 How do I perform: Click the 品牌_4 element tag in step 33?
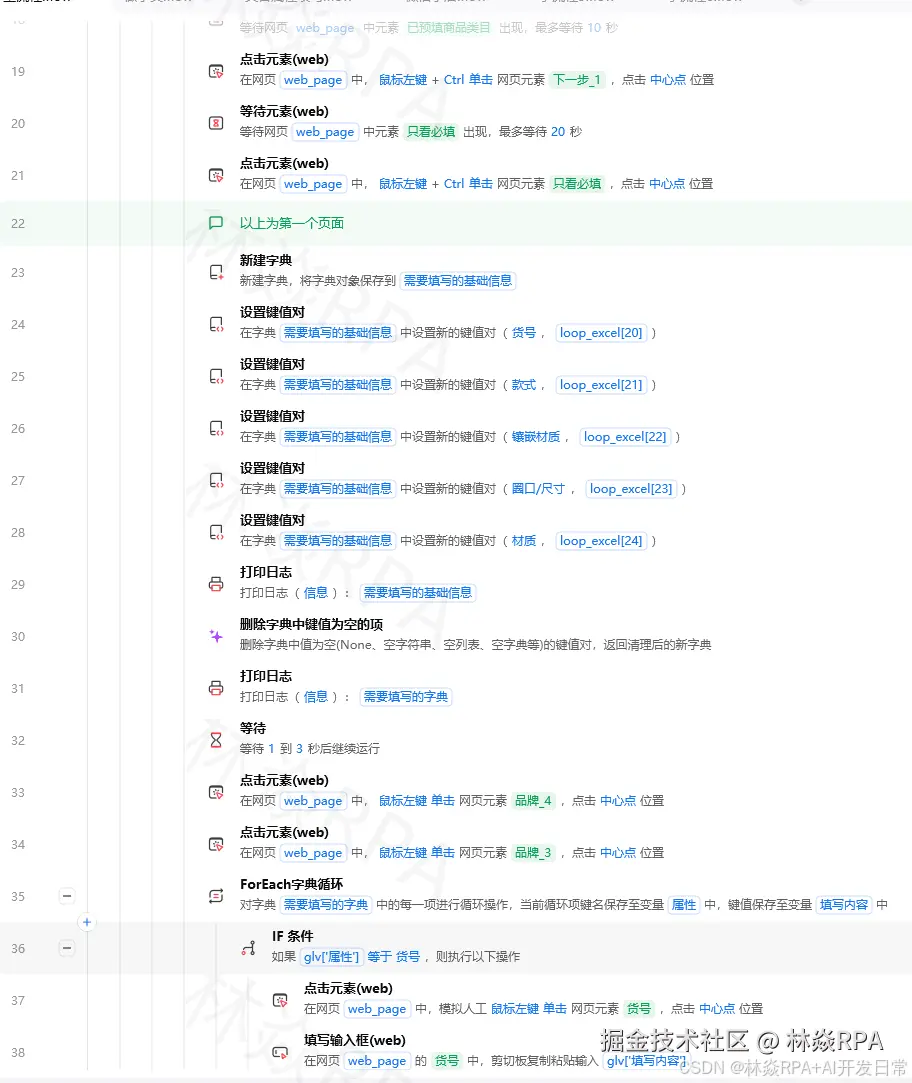[533, 801]
